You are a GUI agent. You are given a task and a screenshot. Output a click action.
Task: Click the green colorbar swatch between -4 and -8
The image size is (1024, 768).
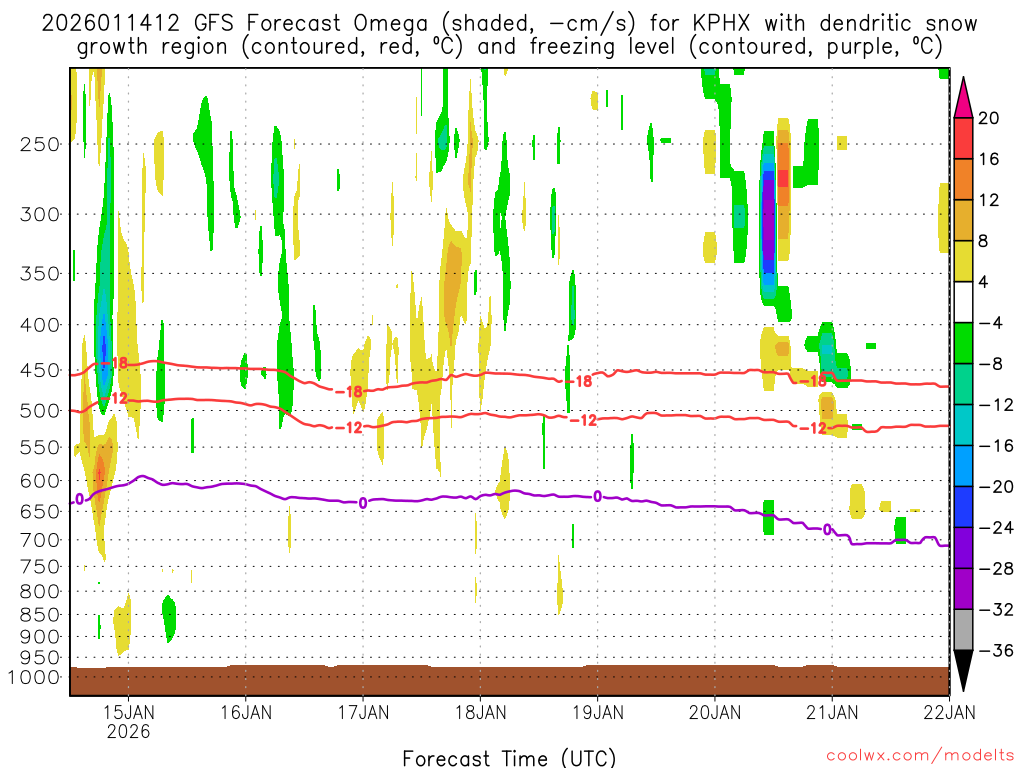coord(963,344)
